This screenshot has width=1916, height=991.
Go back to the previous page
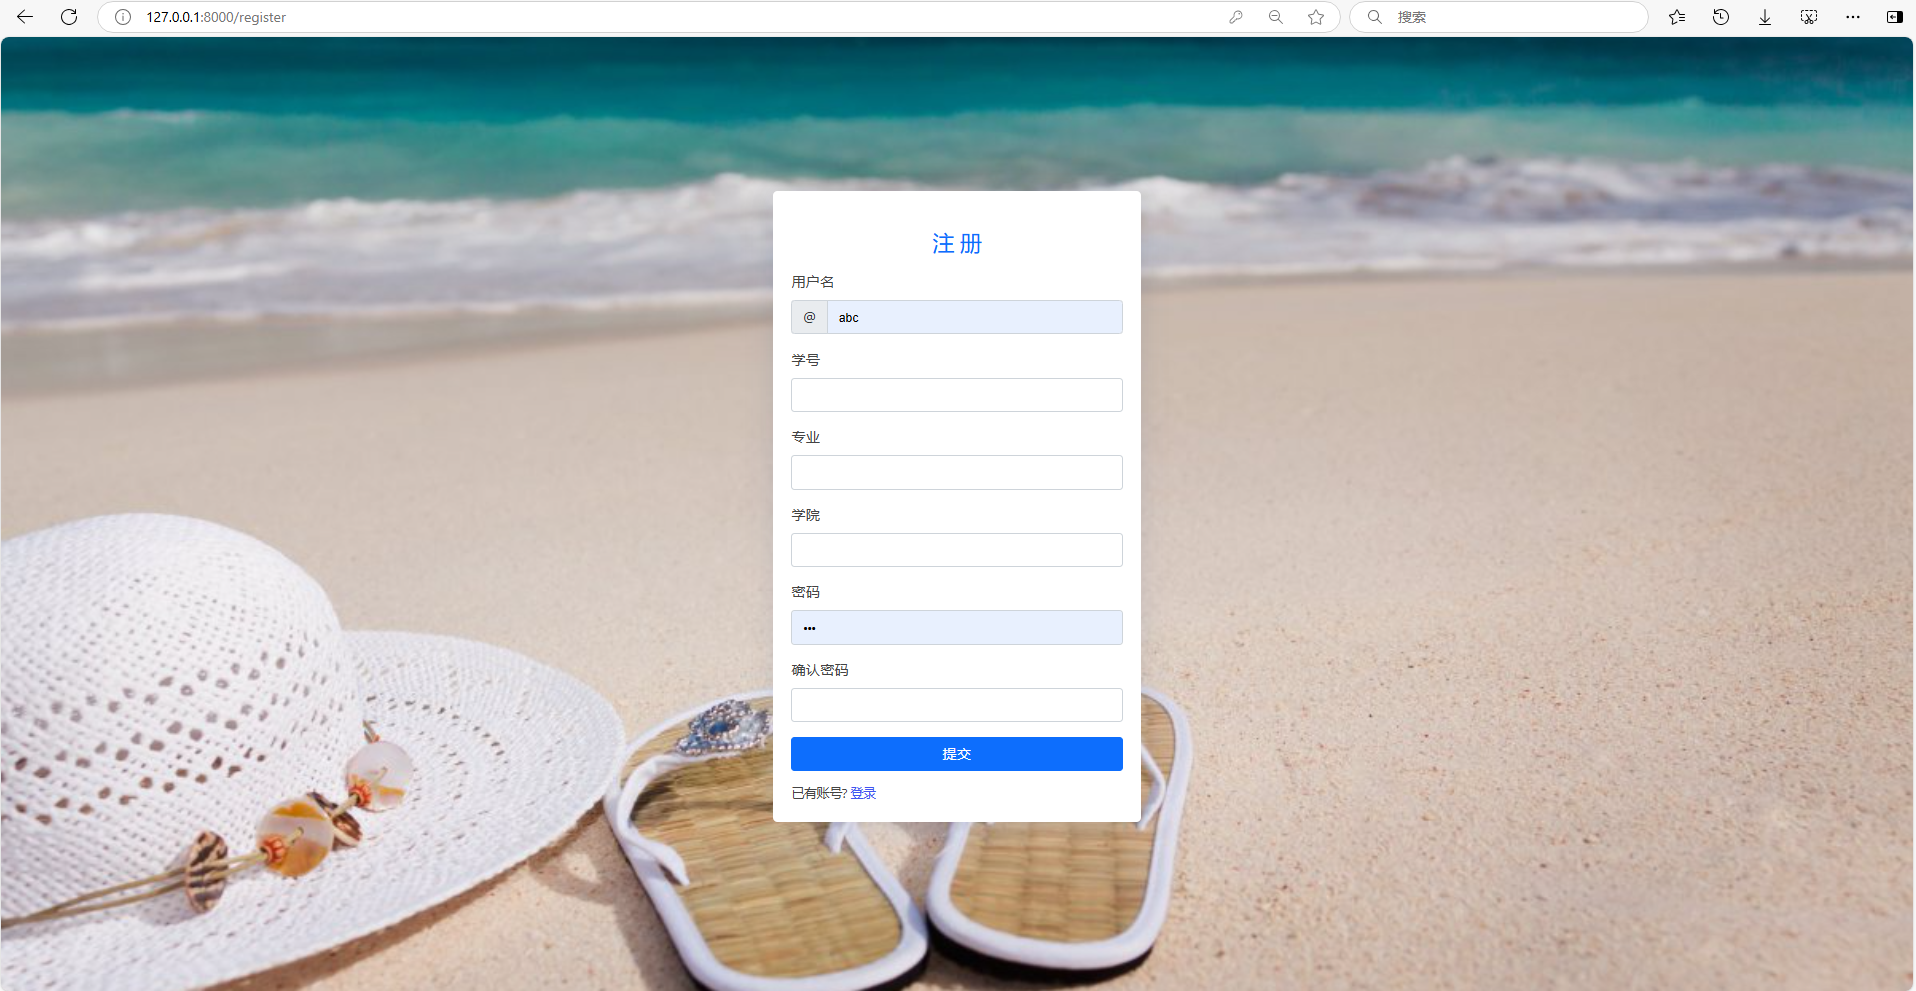pos(25,17)
